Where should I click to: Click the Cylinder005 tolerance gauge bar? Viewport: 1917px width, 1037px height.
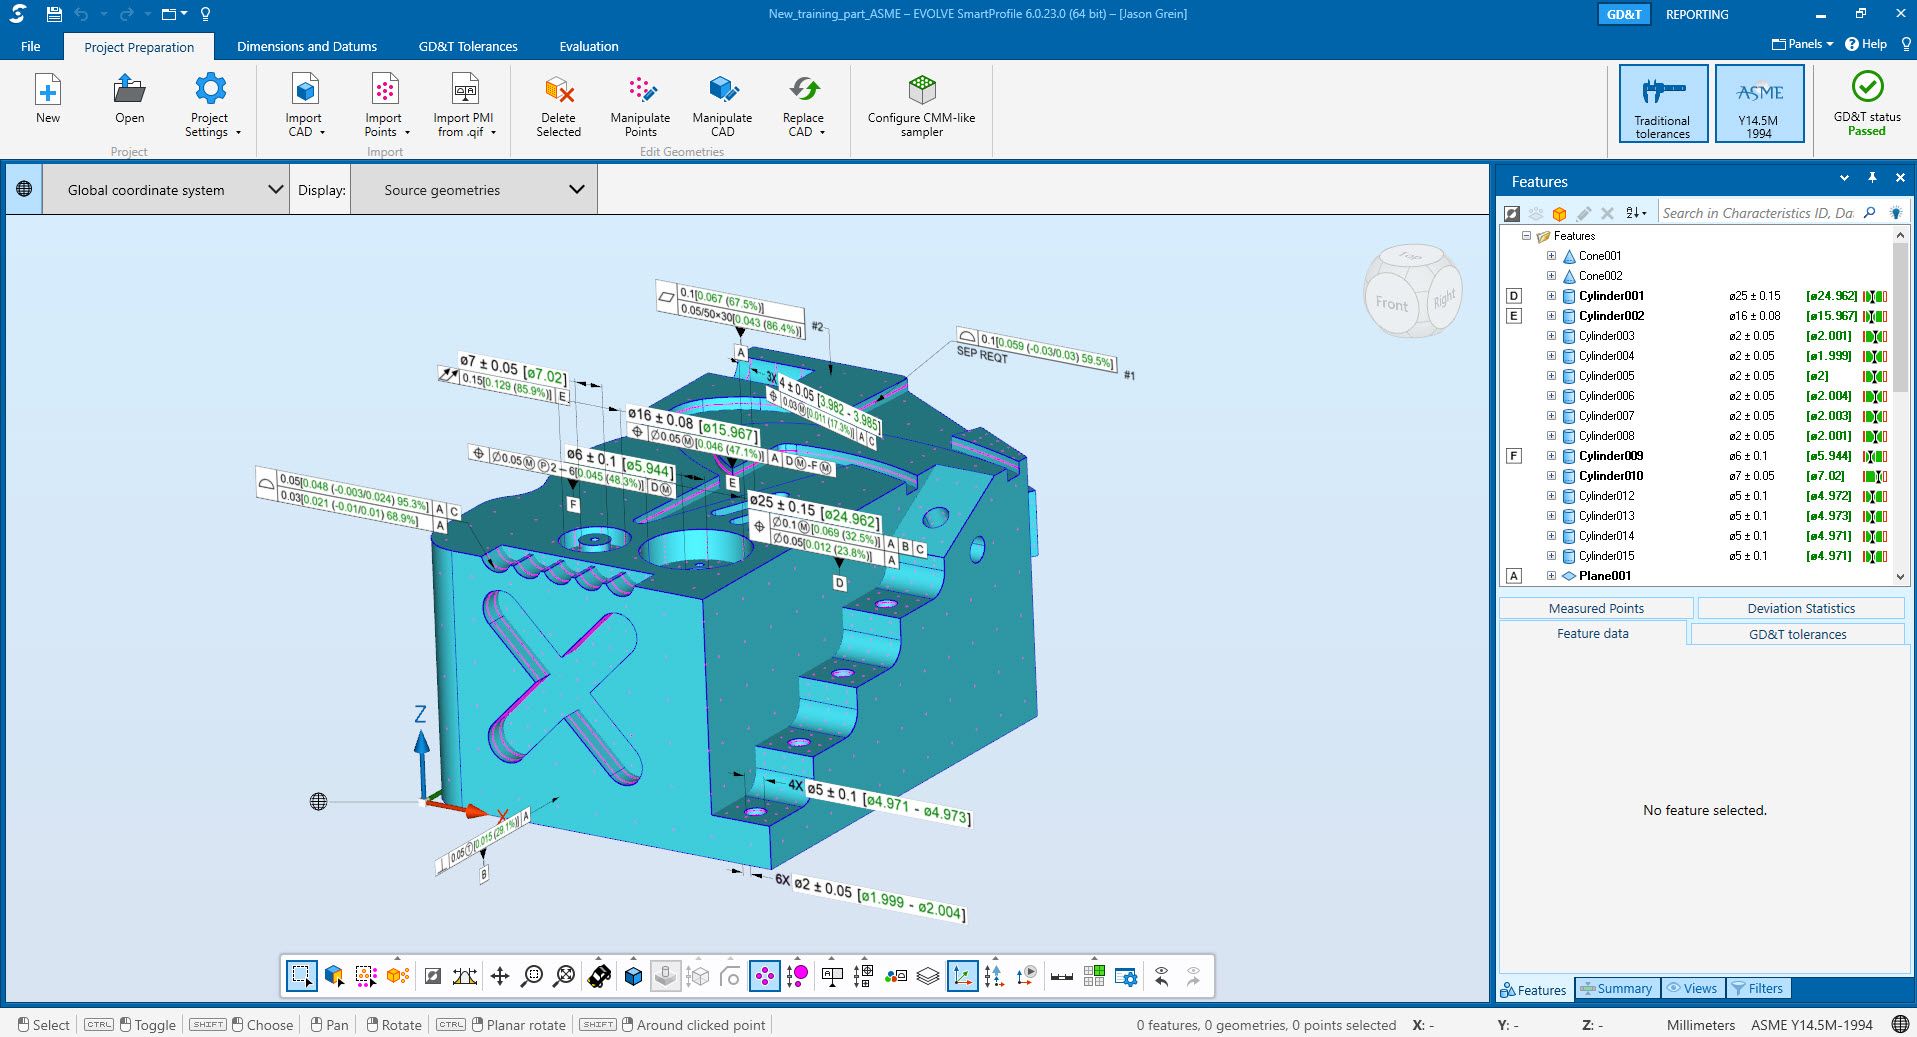[x=1875, y=376]
